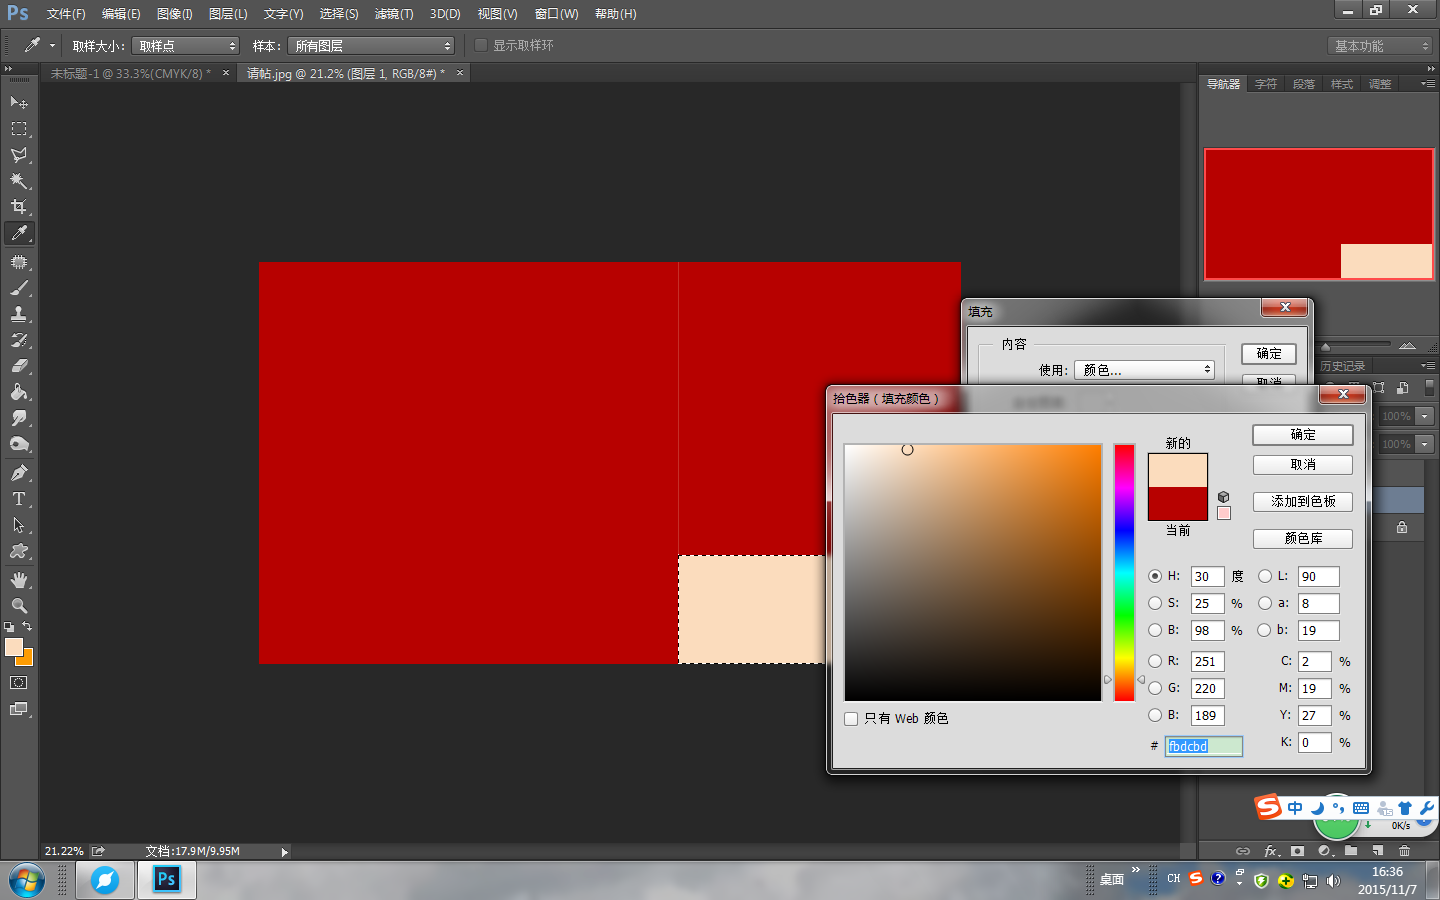Select the Sponge tool
The height and width of the screenshot is (900, 1440).
click(19, 444)
